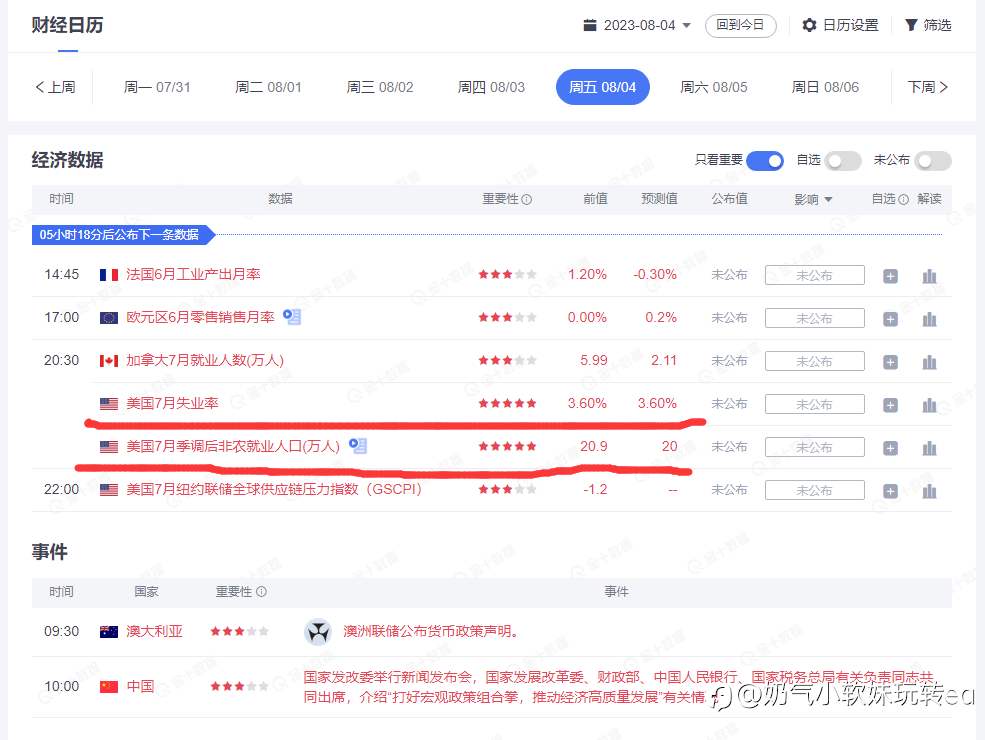985x740 pixels.
Task: Open the 日历设置 gear icon
Action: (810, 25)
